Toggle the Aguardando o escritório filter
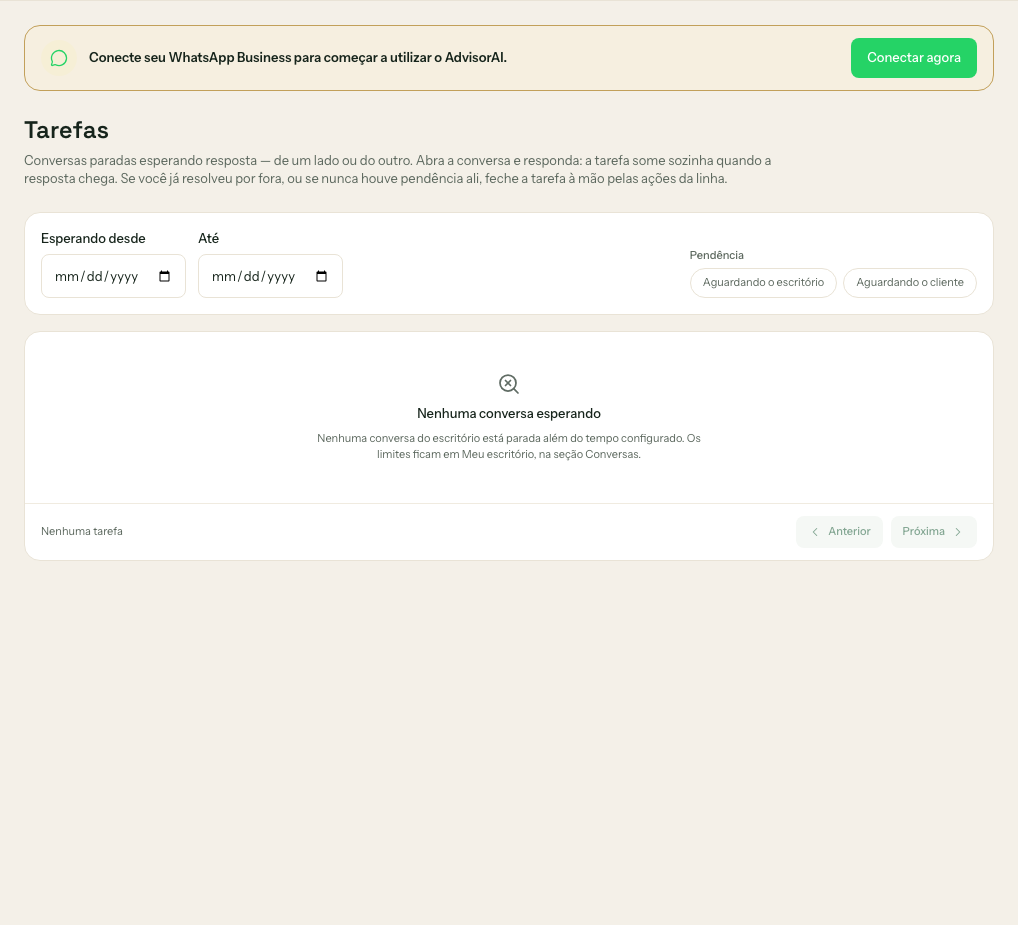Screen dimensions: 1018x925 click(x=764, y=283)
